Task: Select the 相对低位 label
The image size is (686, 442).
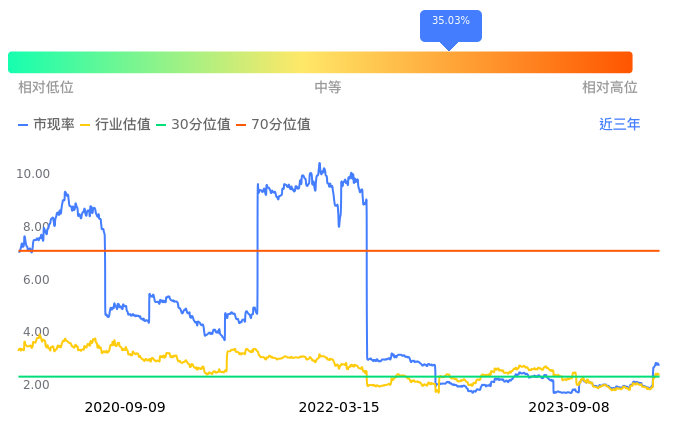Action: [46, 88]
